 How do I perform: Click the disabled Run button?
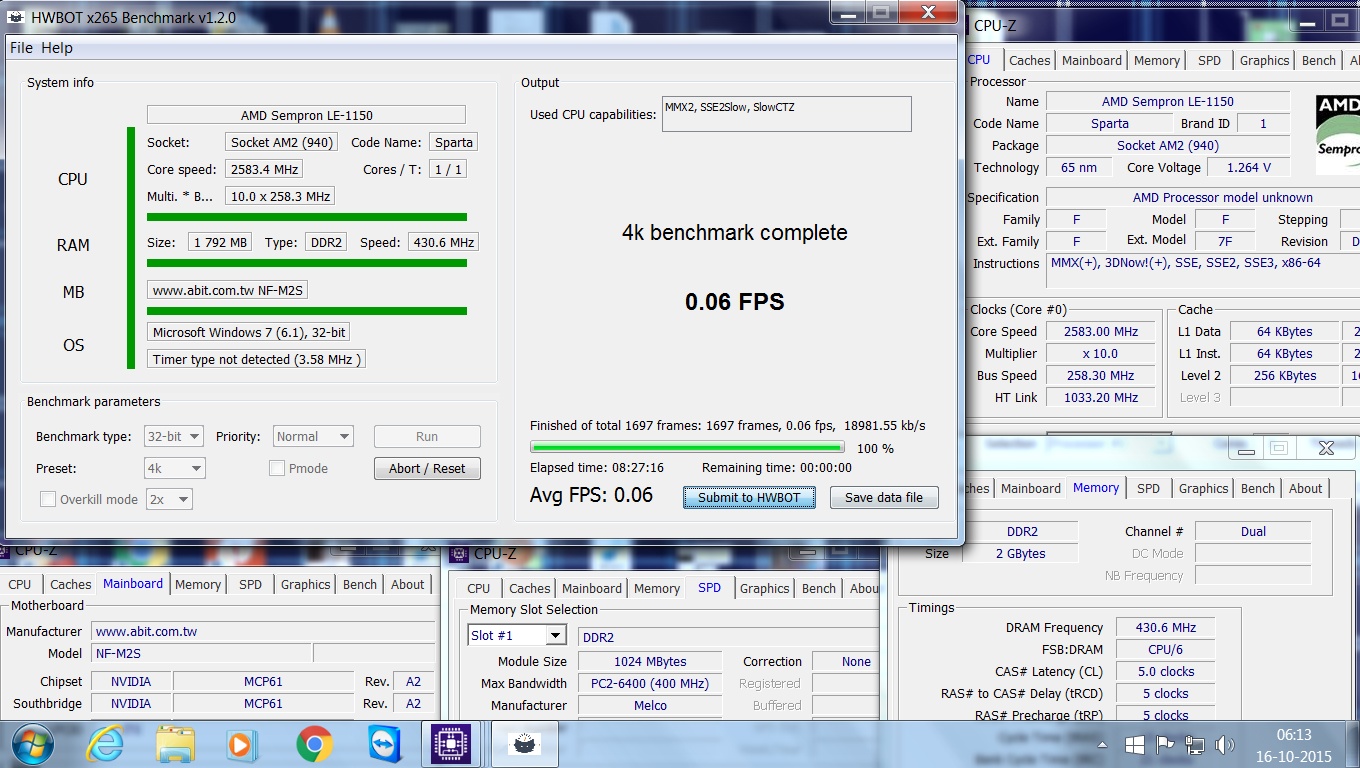427,436
